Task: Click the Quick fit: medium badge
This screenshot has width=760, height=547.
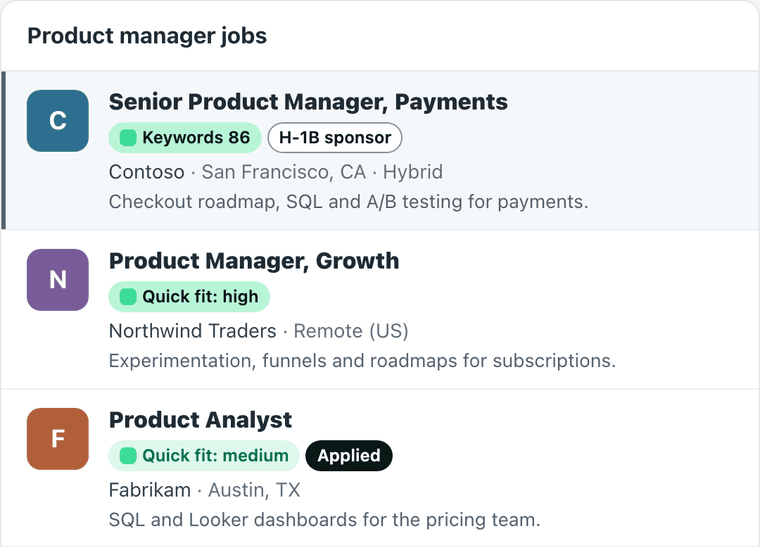Action: coord(204,455)
